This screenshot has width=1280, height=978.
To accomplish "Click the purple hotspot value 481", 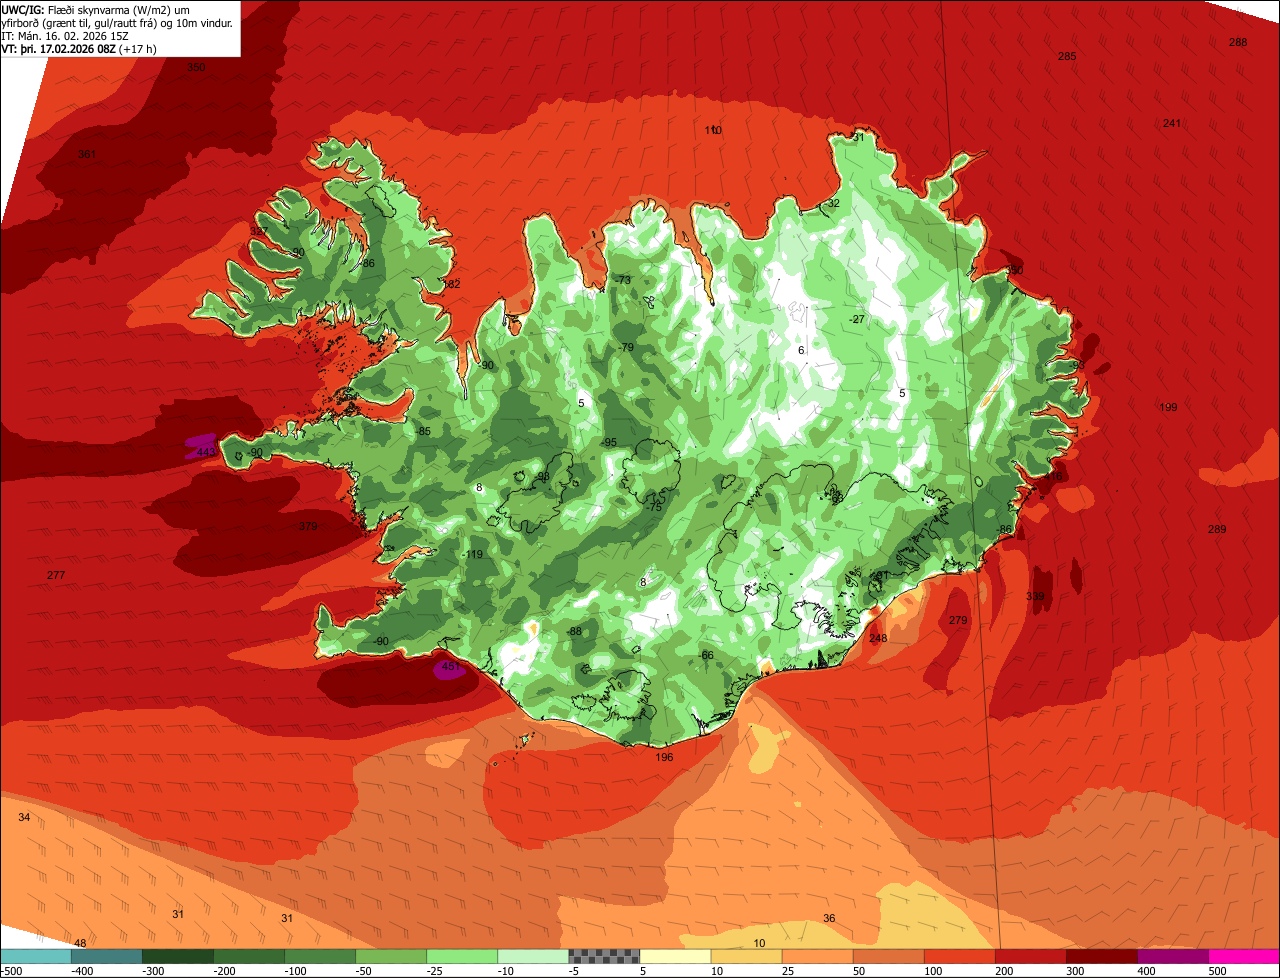I will (x=450, y=666).
